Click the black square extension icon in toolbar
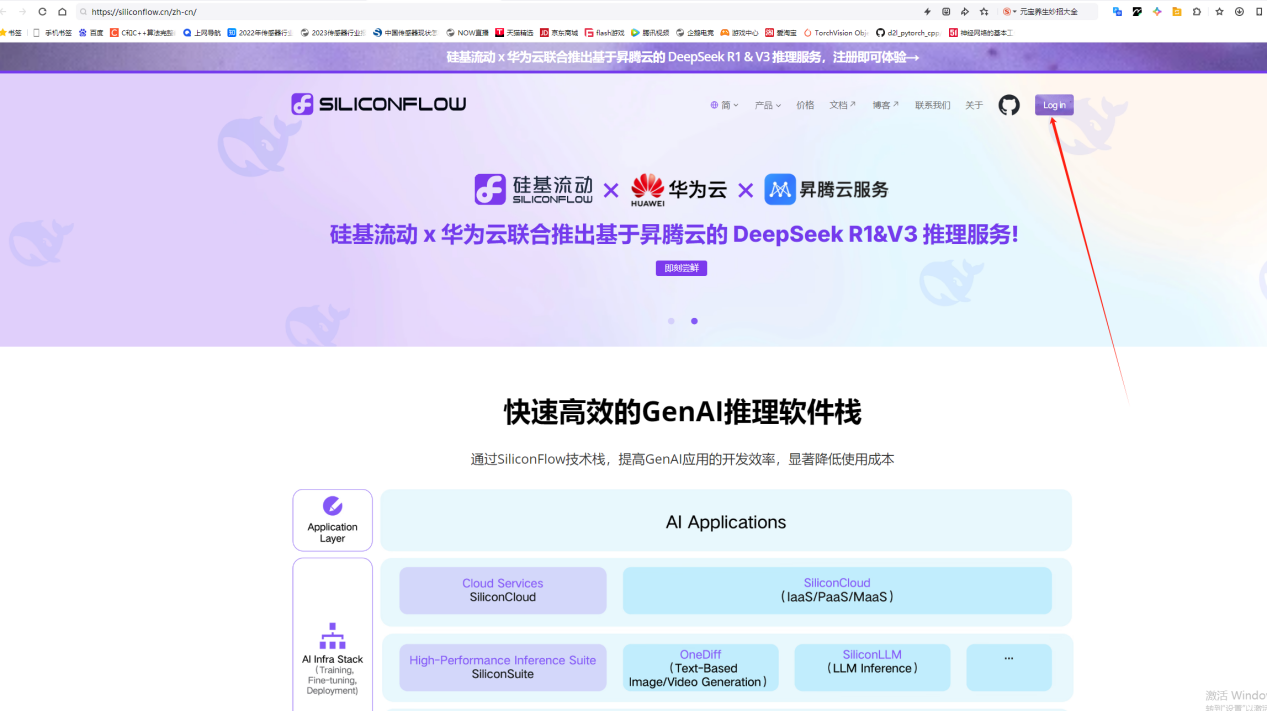The width and height of the screenshot is (1267, 711). 1137,11
